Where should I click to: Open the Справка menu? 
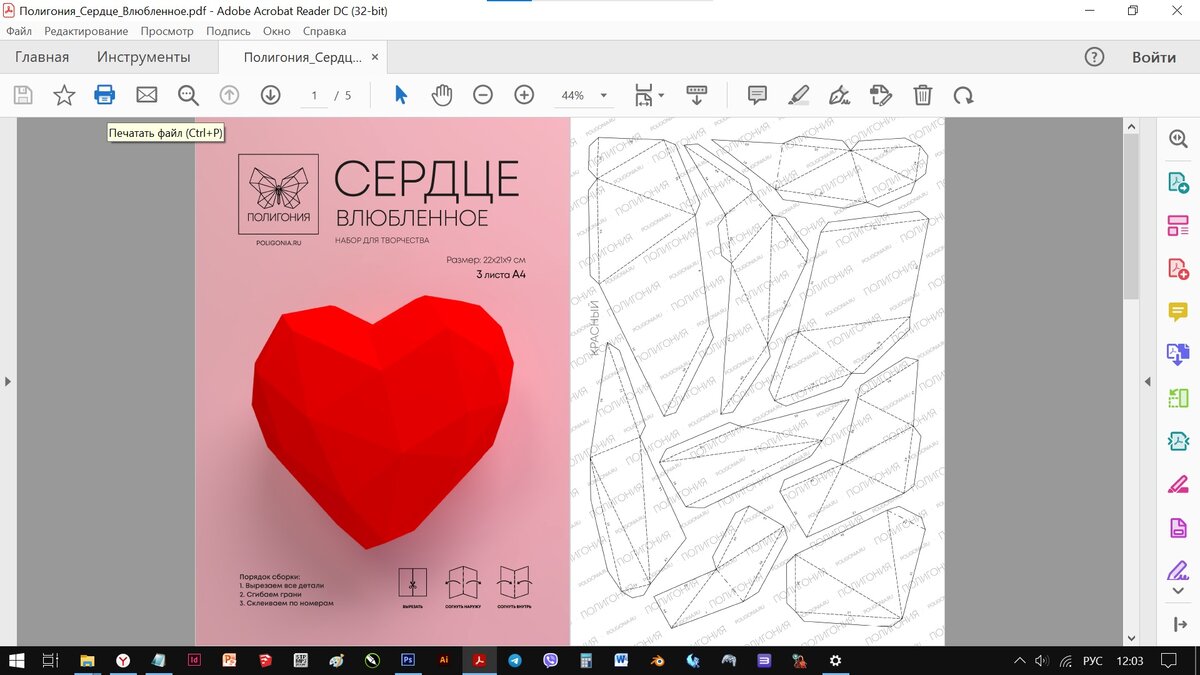pos(324,31)
